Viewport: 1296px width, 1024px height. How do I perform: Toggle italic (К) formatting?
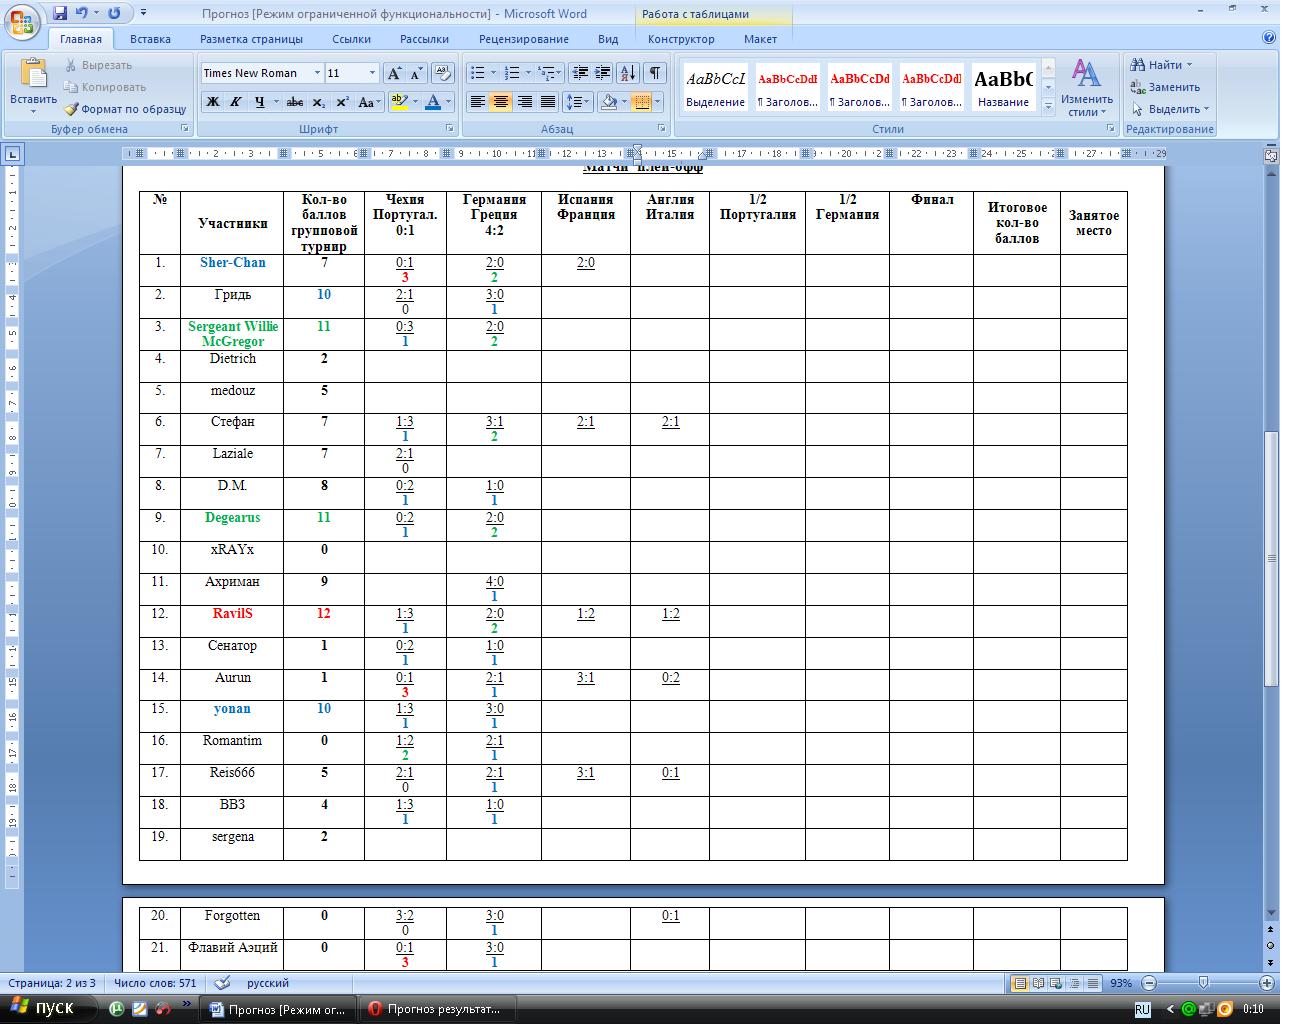pos(236,102)
